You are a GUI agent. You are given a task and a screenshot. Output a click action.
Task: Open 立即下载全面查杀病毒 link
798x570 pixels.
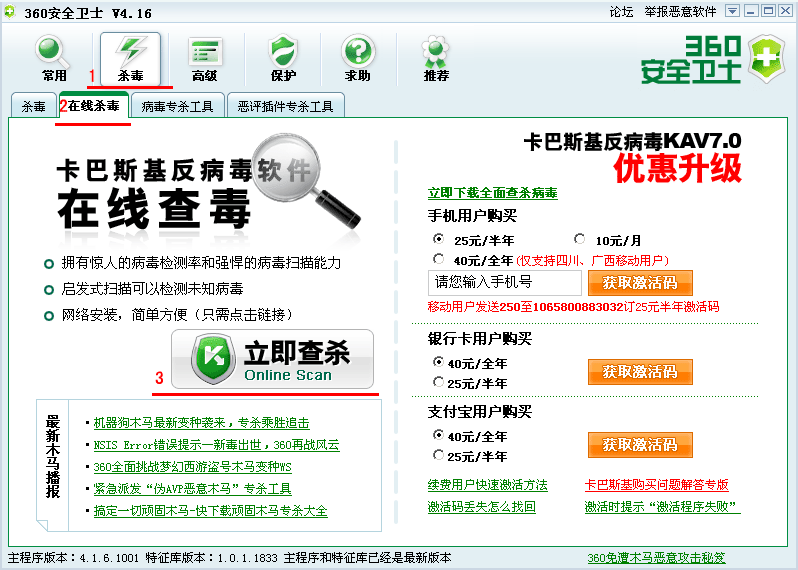[x=492, y=193]
